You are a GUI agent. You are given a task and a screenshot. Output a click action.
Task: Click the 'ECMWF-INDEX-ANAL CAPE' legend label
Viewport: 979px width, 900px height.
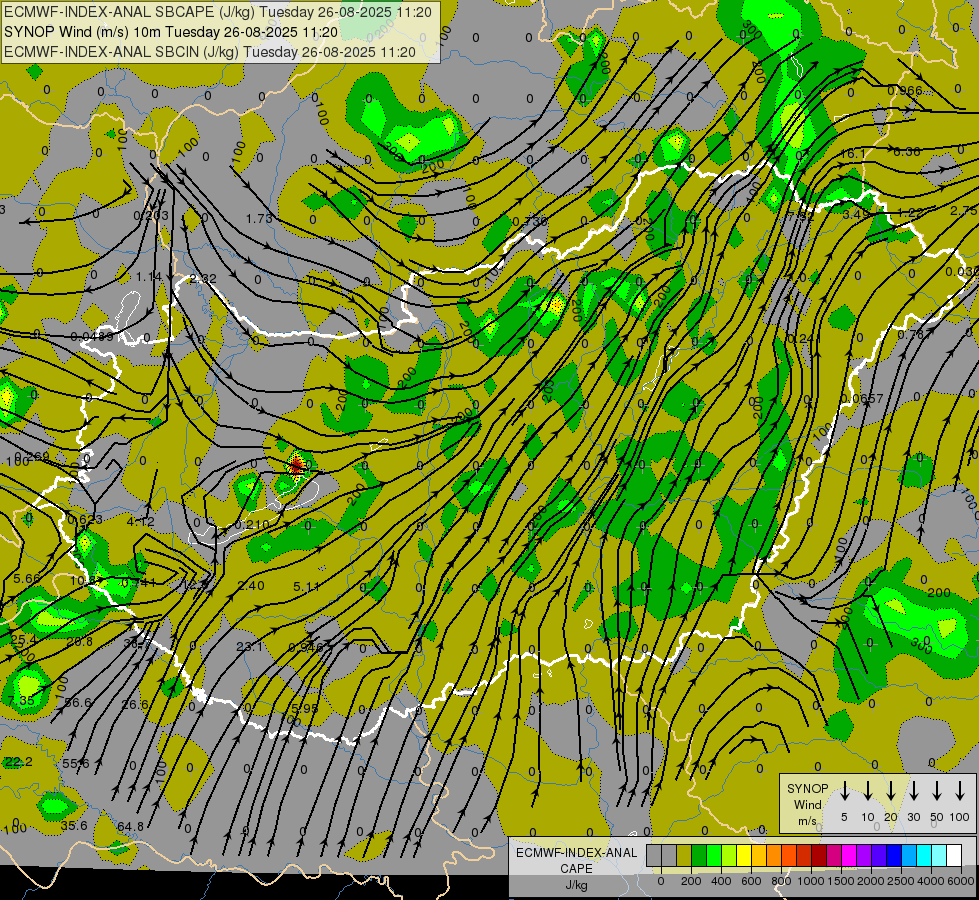(576, 860)
